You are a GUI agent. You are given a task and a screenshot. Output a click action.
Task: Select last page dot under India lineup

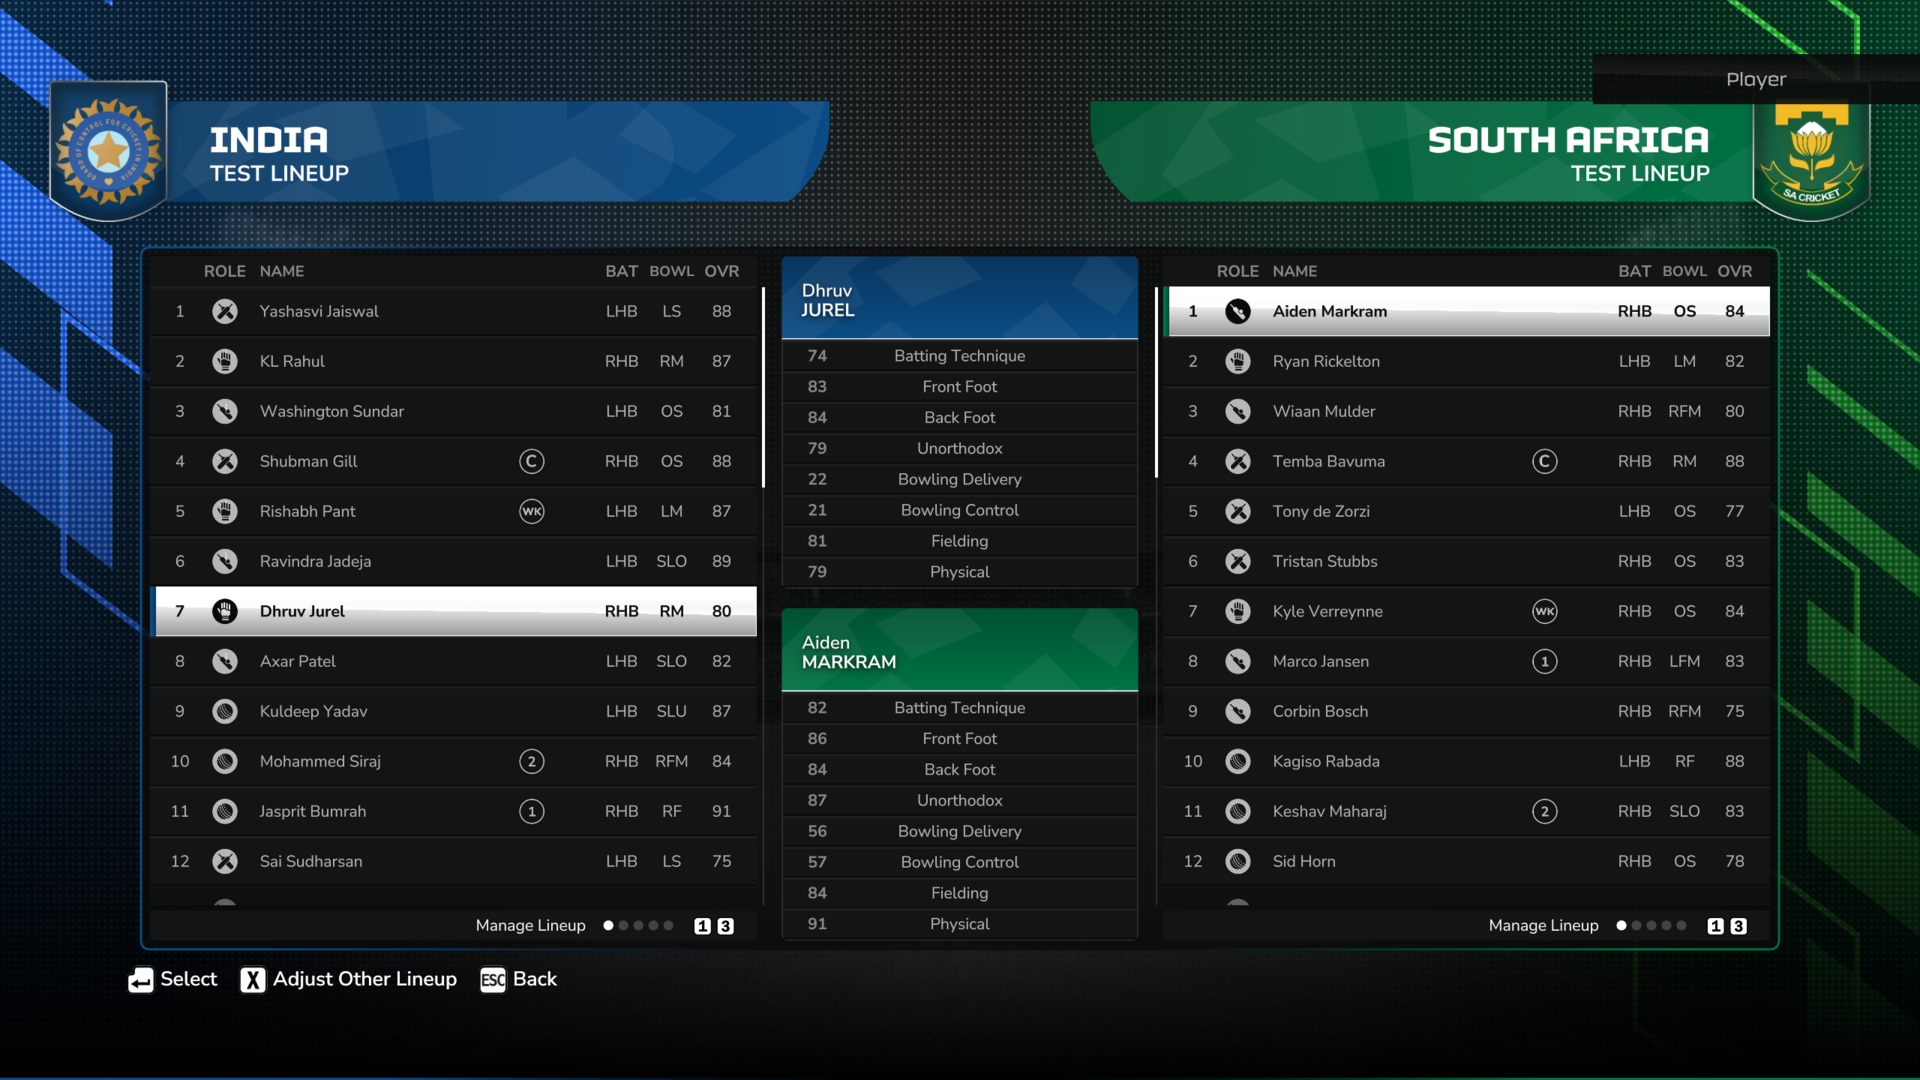[669, 926]
